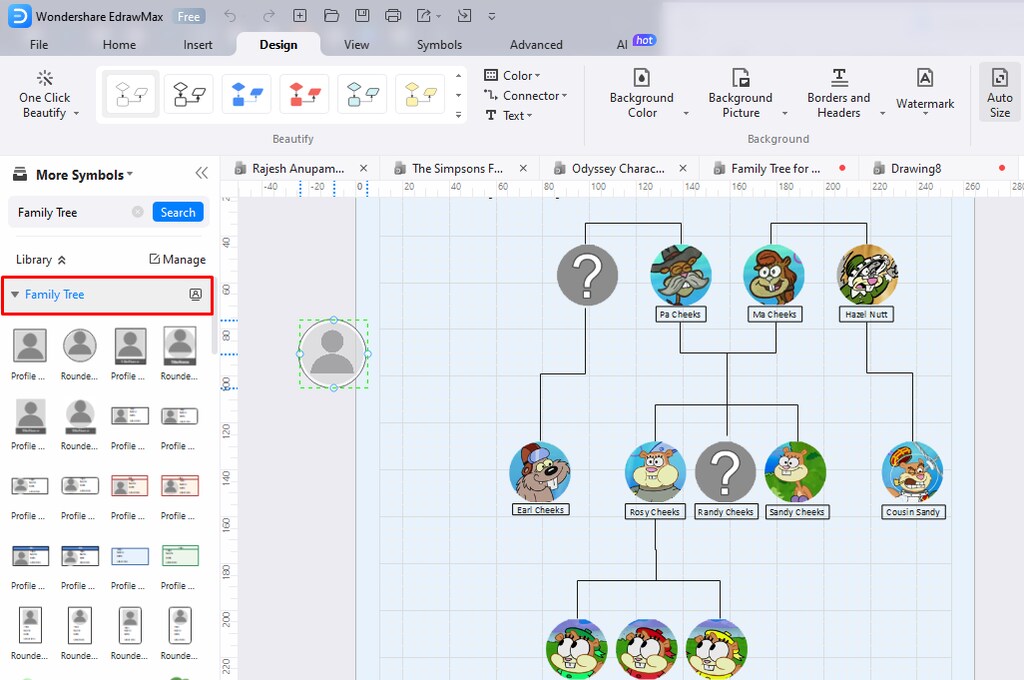Collapse the symbols side panel
This screenshot has height=680, width=1024.
201,173
